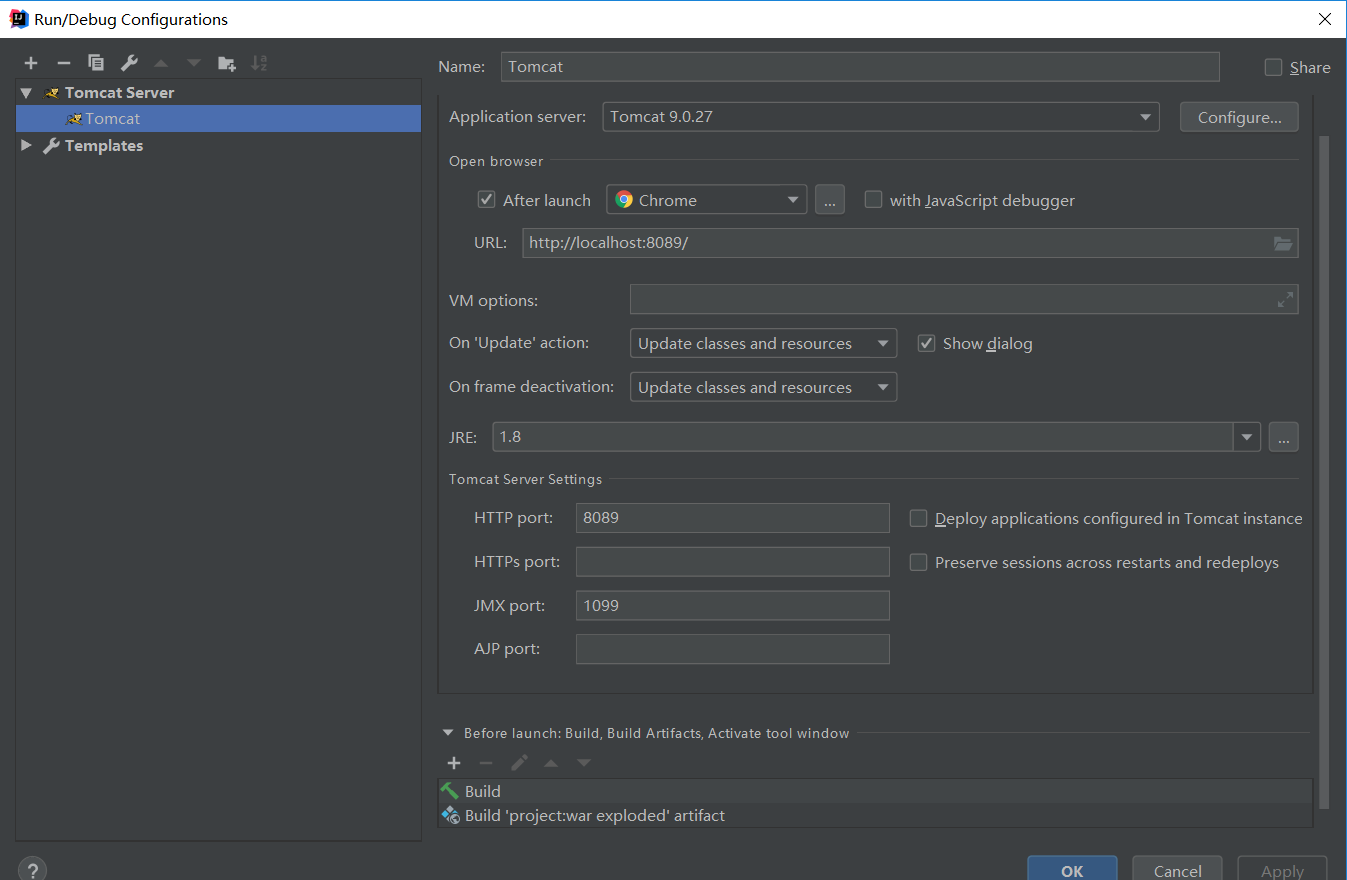Screen dimensions: 1347x880
Task: Click the Configure... button
Action: [x=1239, y=117]
